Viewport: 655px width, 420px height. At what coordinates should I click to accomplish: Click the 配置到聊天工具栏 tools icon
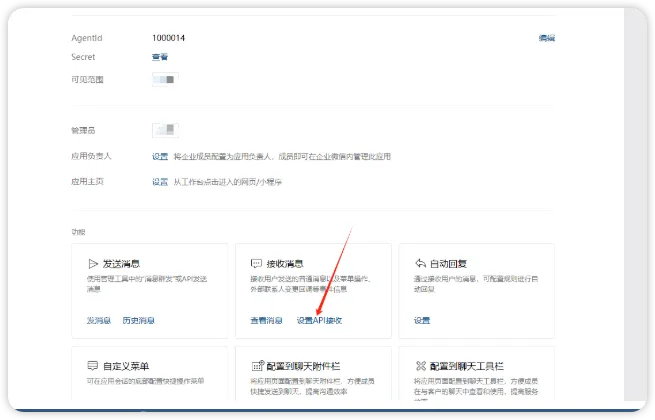point(421,366)
